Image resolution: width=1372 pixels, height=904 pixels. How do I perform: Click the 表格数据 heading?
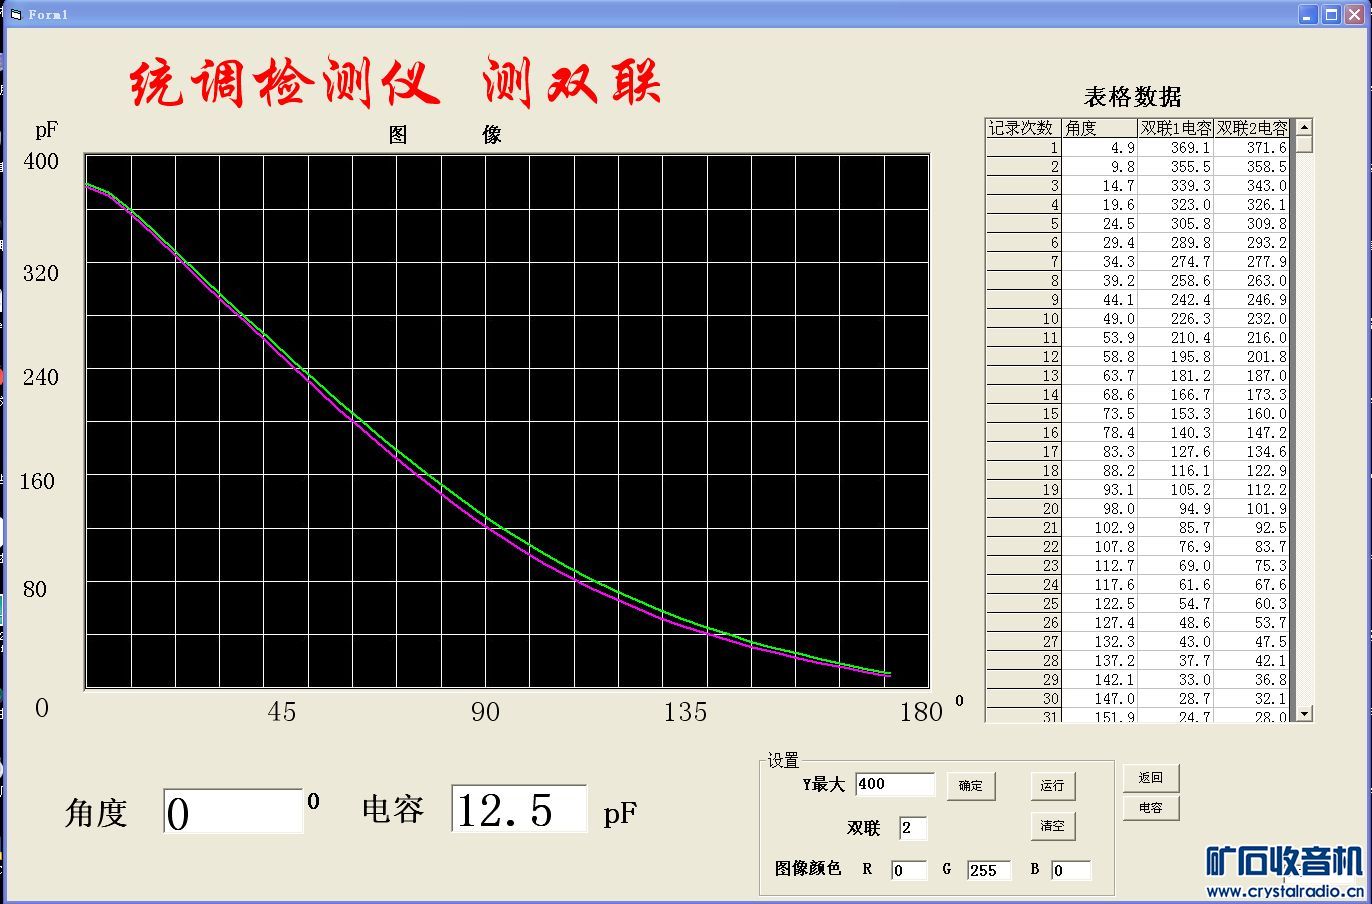1132,96
